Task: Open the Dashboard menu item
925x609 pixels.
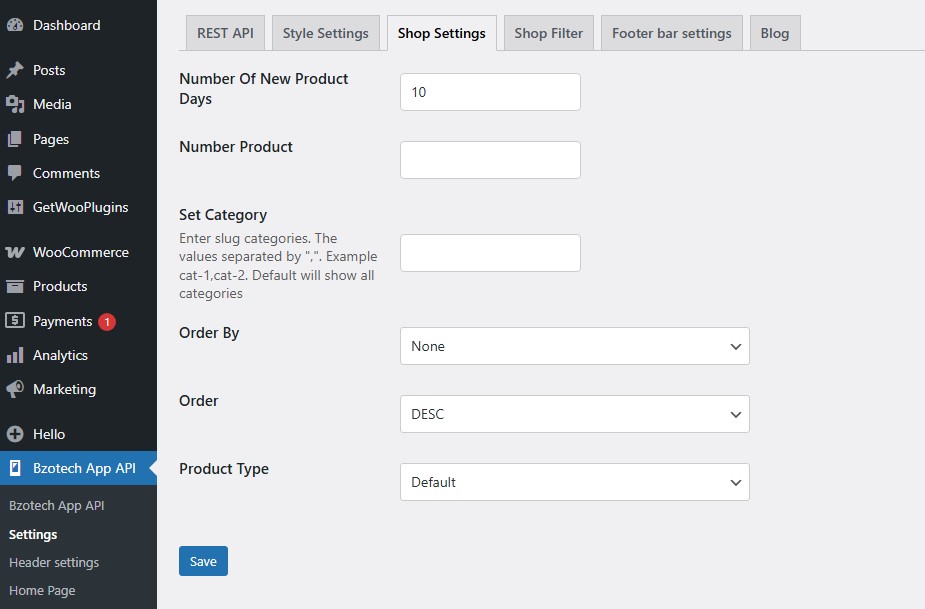Action: tap(78, 25)
